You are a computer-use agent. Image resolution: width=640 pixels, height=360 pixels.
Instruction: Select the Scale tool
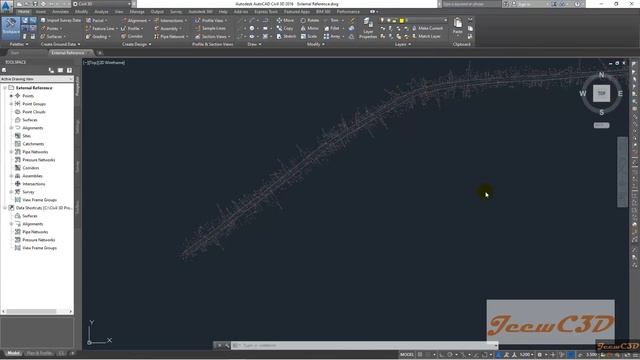[x=309, y=36]
